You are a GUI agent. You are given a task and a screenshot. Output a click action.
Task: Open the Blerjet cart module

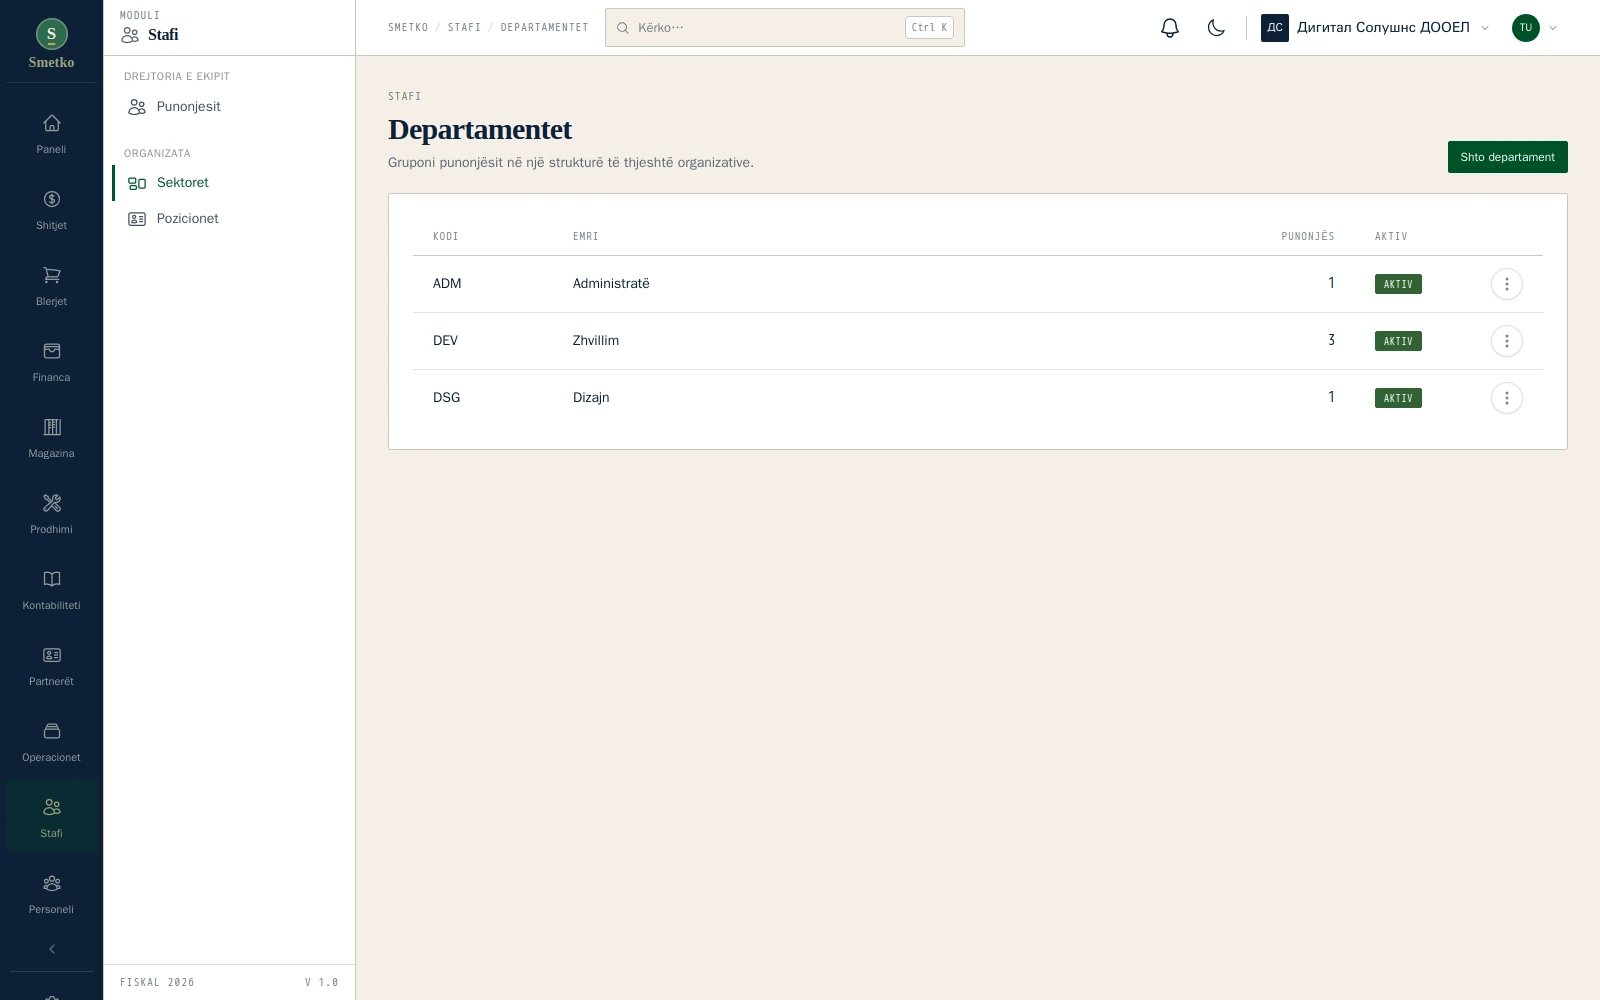coord(51,287)
